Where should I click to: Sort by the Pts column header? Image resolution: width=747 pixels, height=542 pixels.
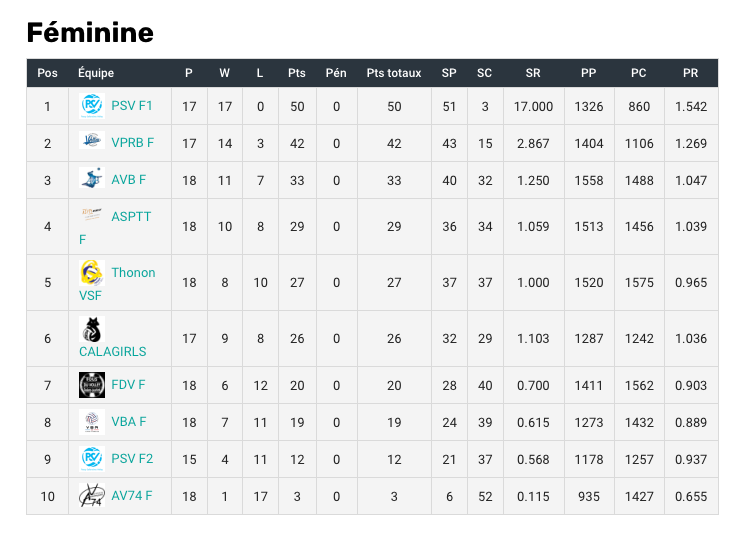tap(296, 73)
